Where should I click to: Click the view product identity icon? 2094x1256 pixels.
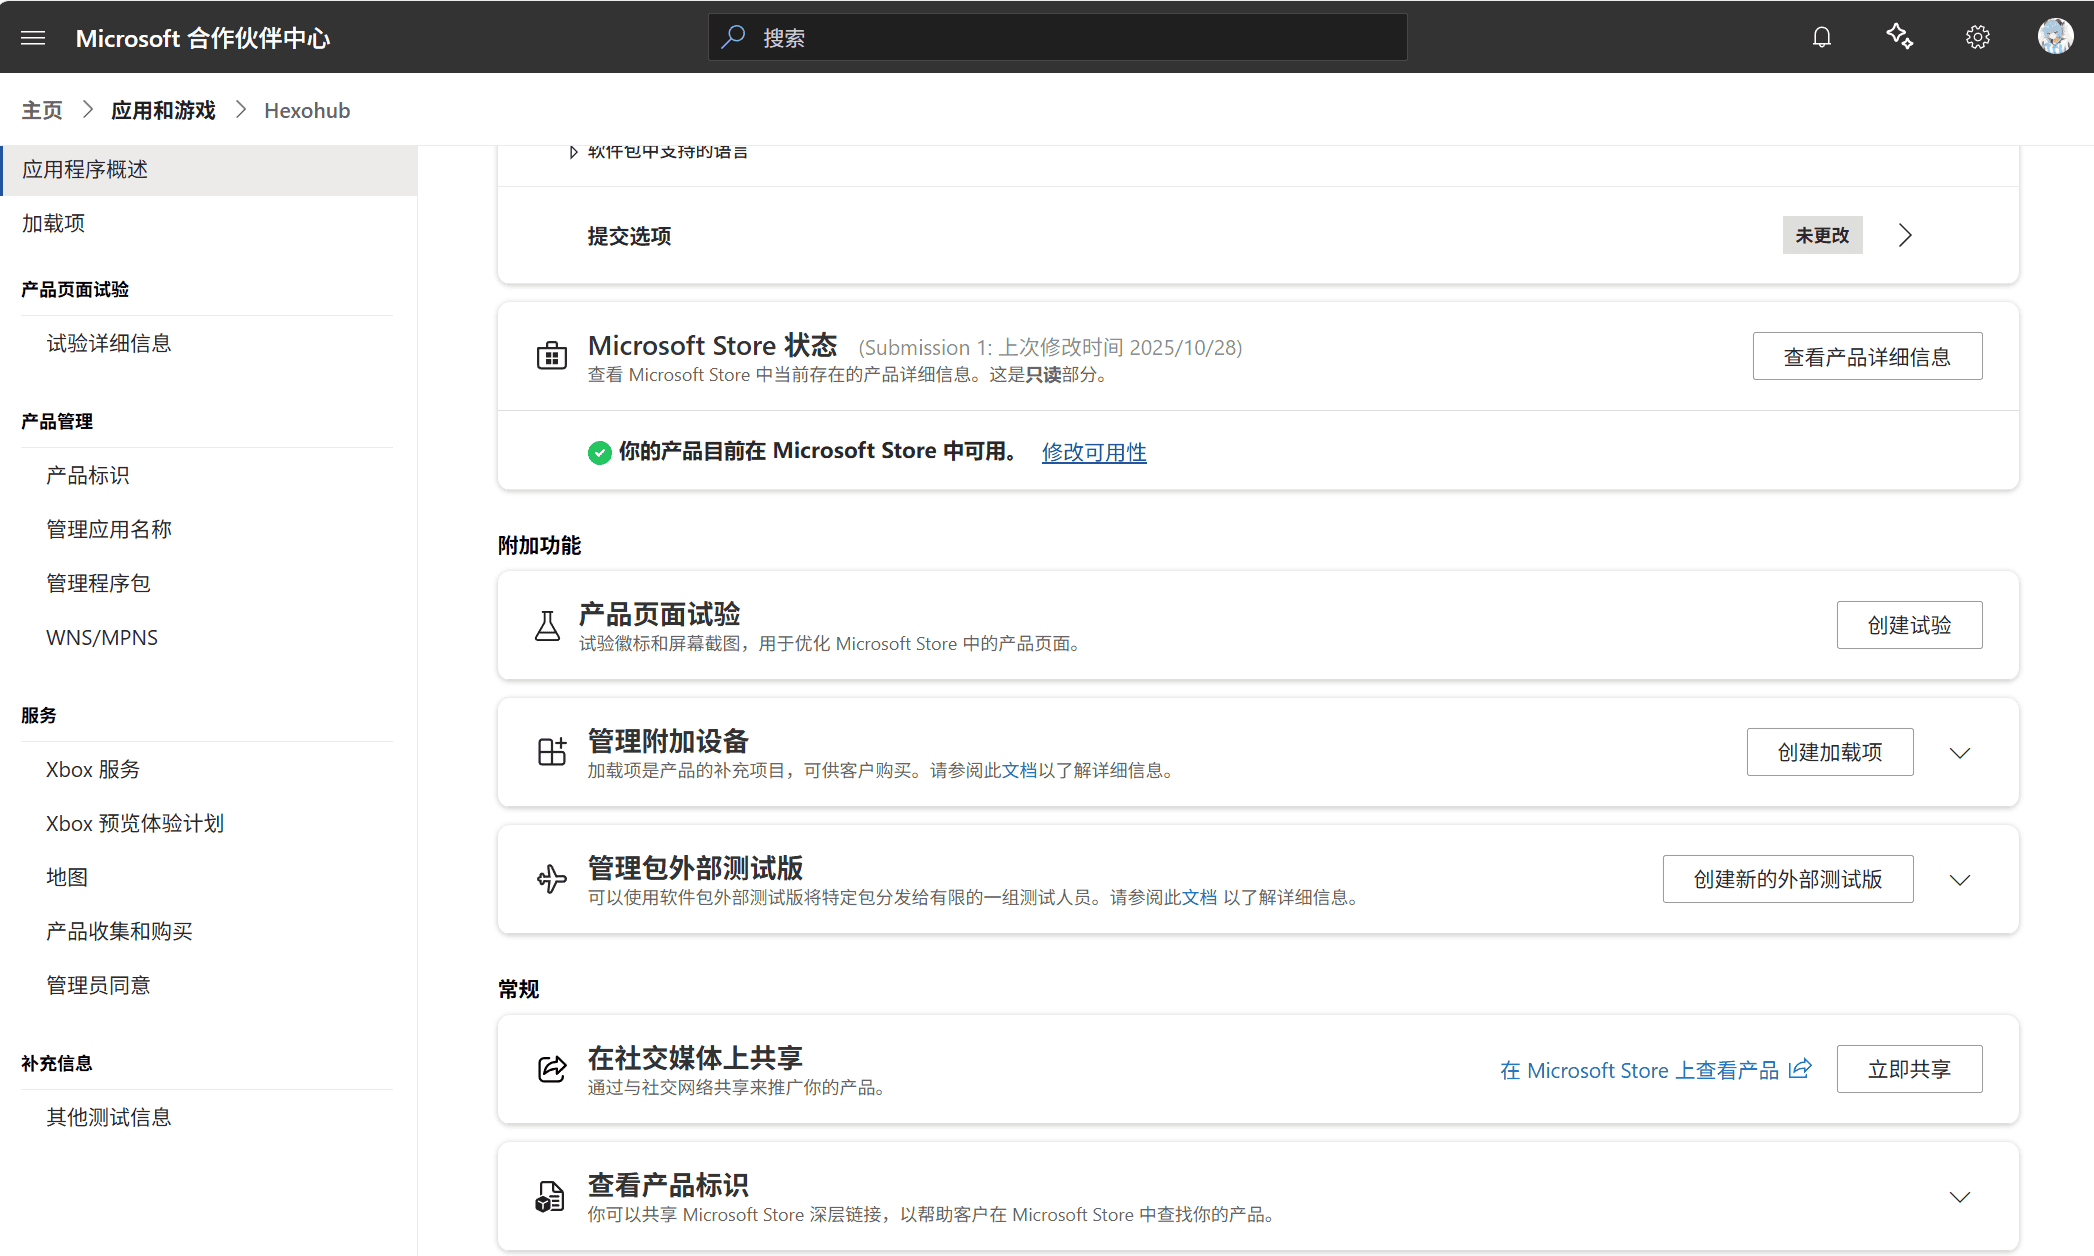[x=550, y=1196]
